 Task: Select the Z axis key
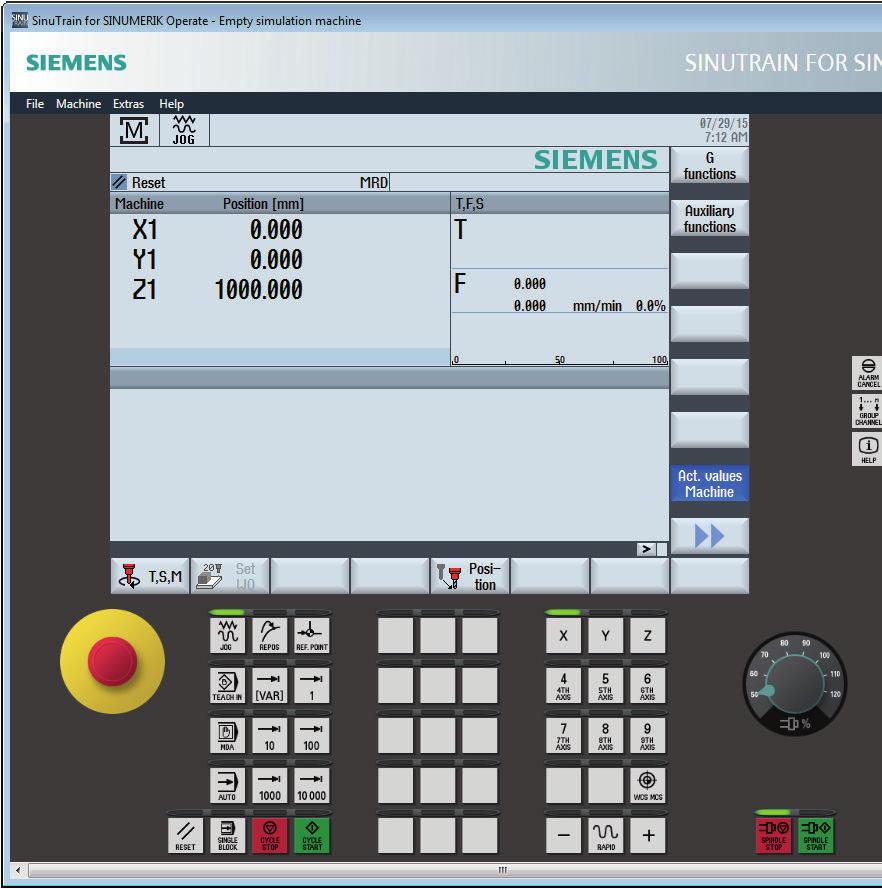647,635
